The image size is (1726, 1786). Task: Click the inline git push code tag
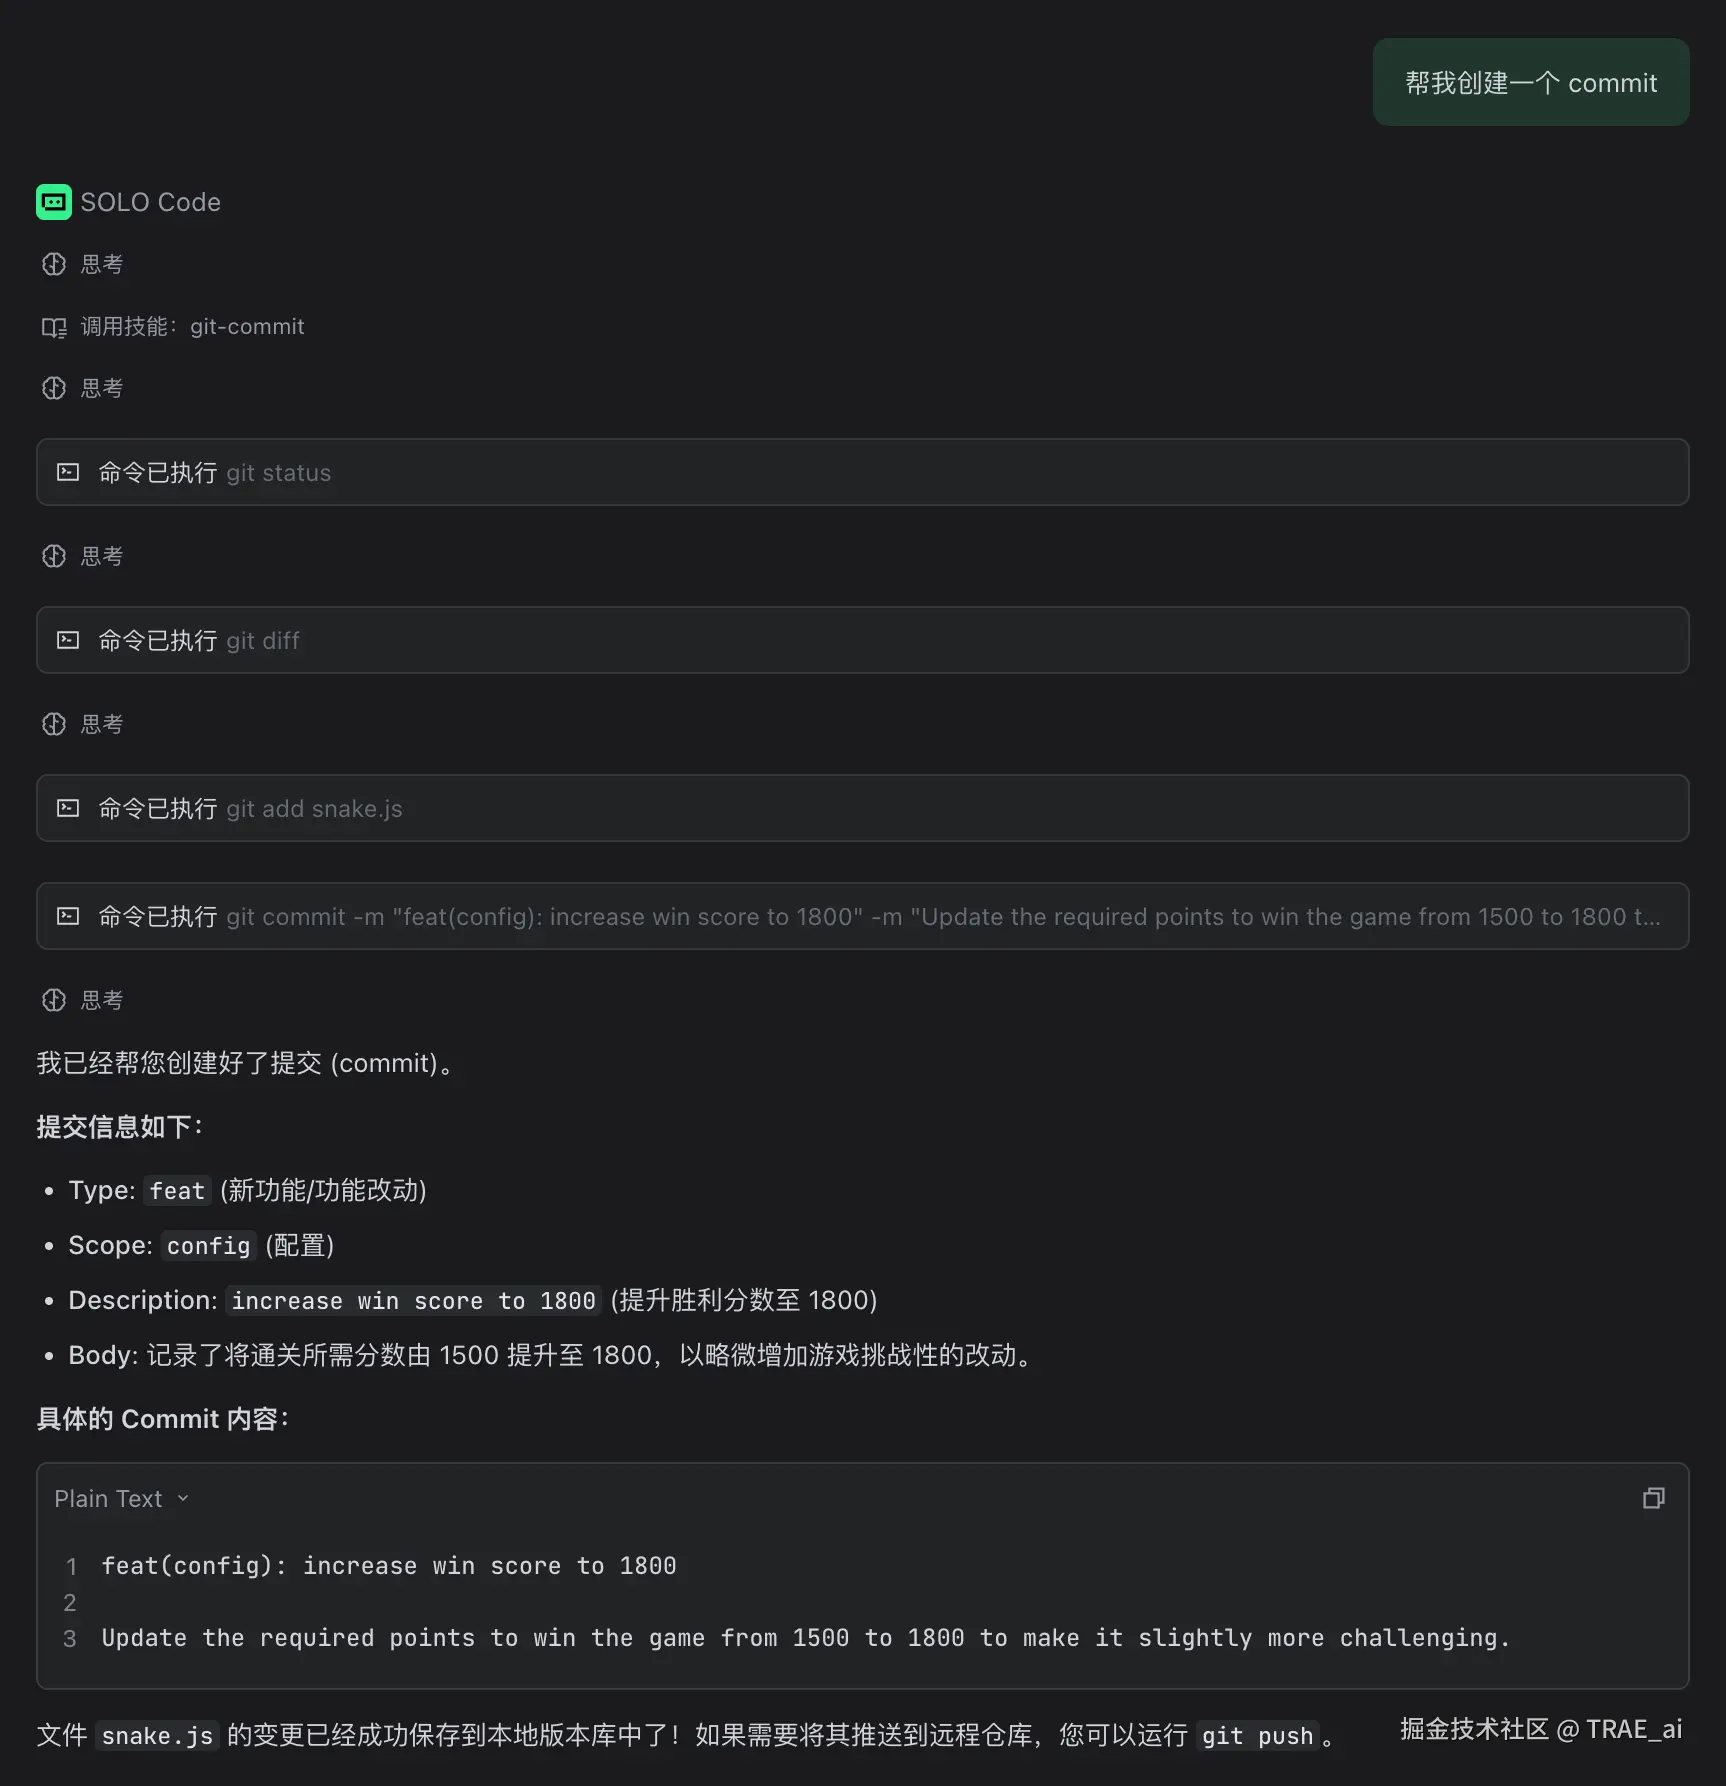pyautogui.click(x=1256, y=1736)
